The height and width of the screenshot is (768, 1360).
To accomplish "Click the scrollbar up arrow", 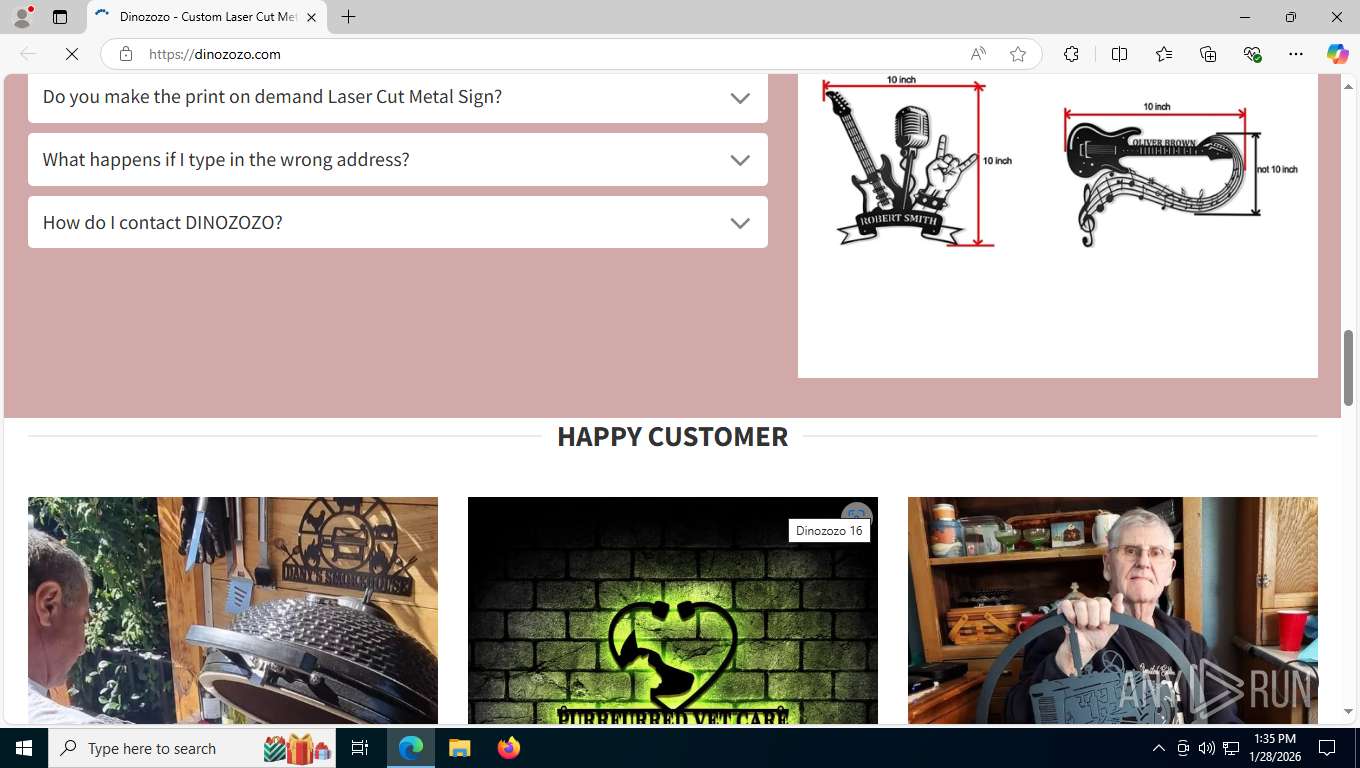I will pos(1348,87).
